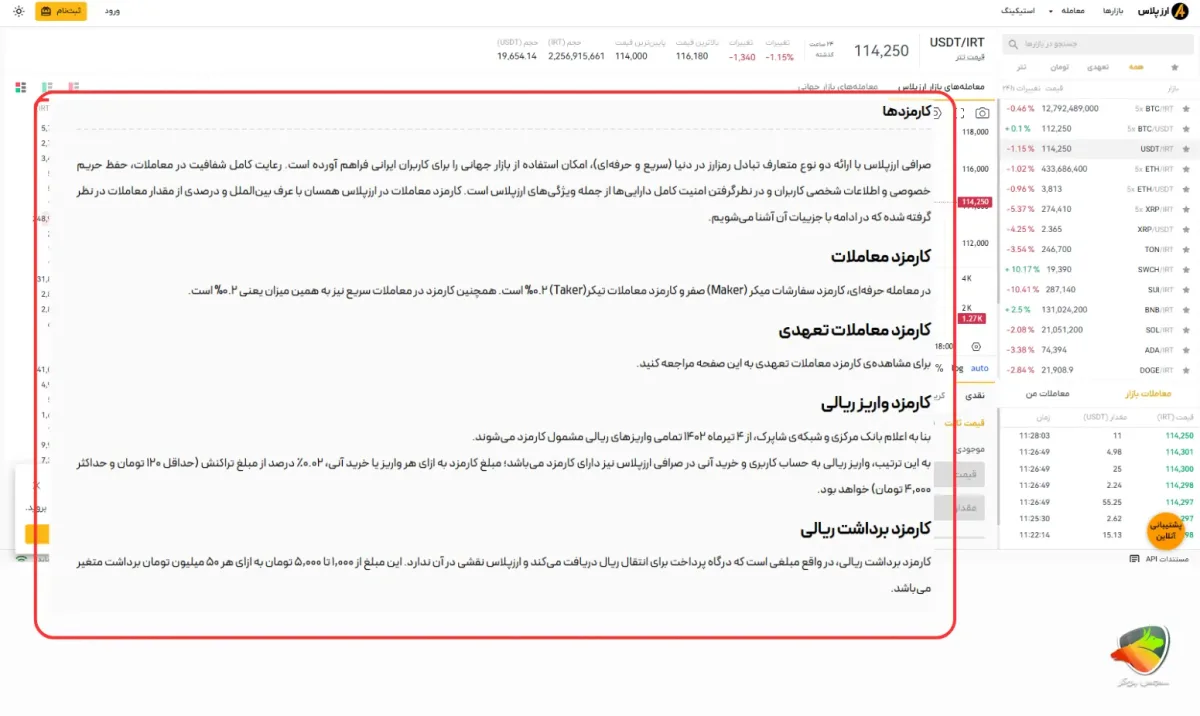The height and width of the screenshot is (716, 1200).
Task: Click the API documentation icon
Action: 1134,559
